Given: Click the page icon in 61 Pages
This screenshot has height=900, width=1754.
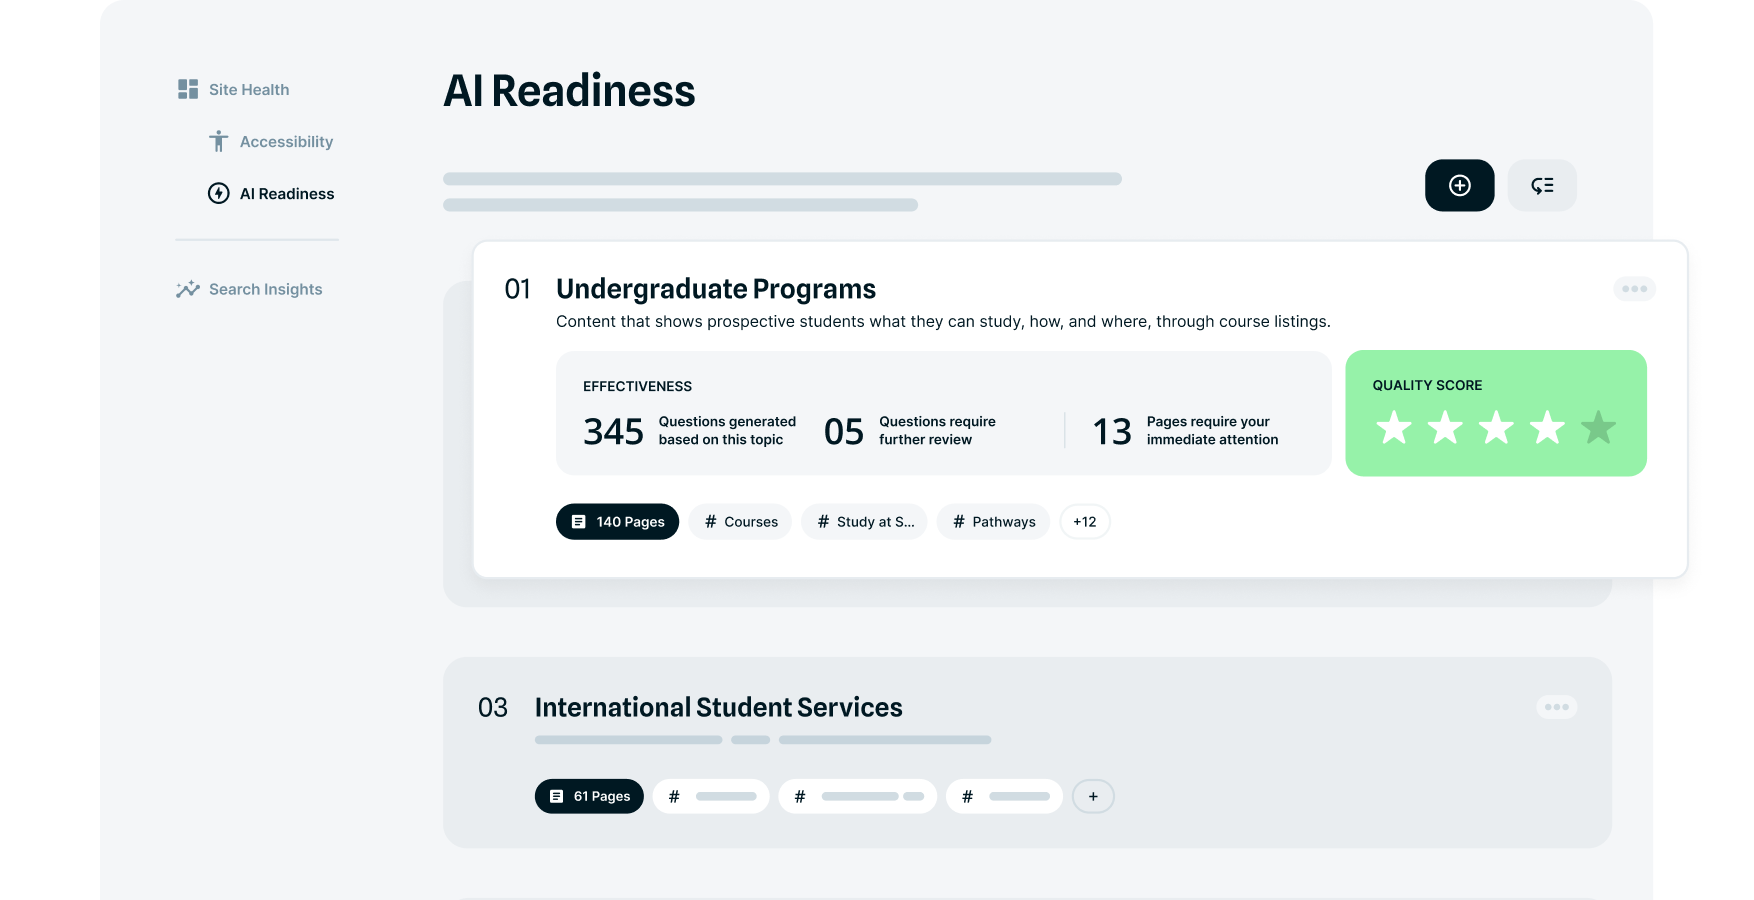Looking at the screenshot, I should pyautogui.click(x=556, y=796).
